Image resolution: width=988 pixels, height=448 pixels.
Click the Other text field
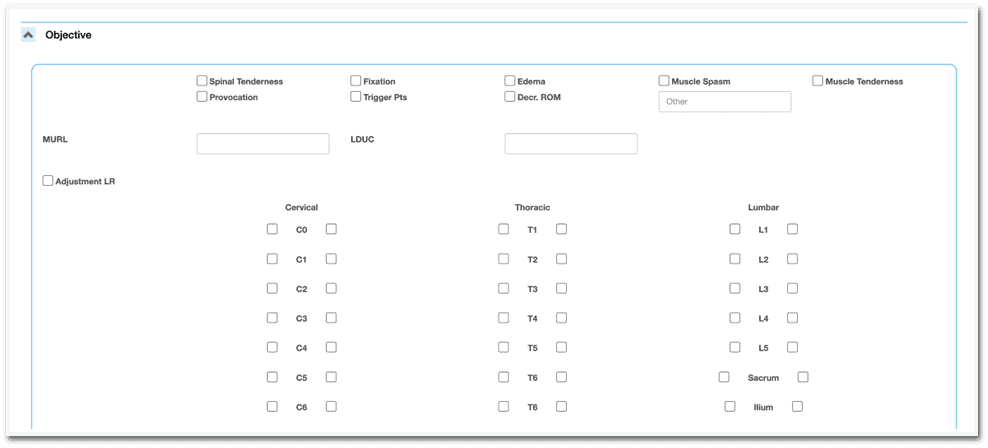[724, 102]
